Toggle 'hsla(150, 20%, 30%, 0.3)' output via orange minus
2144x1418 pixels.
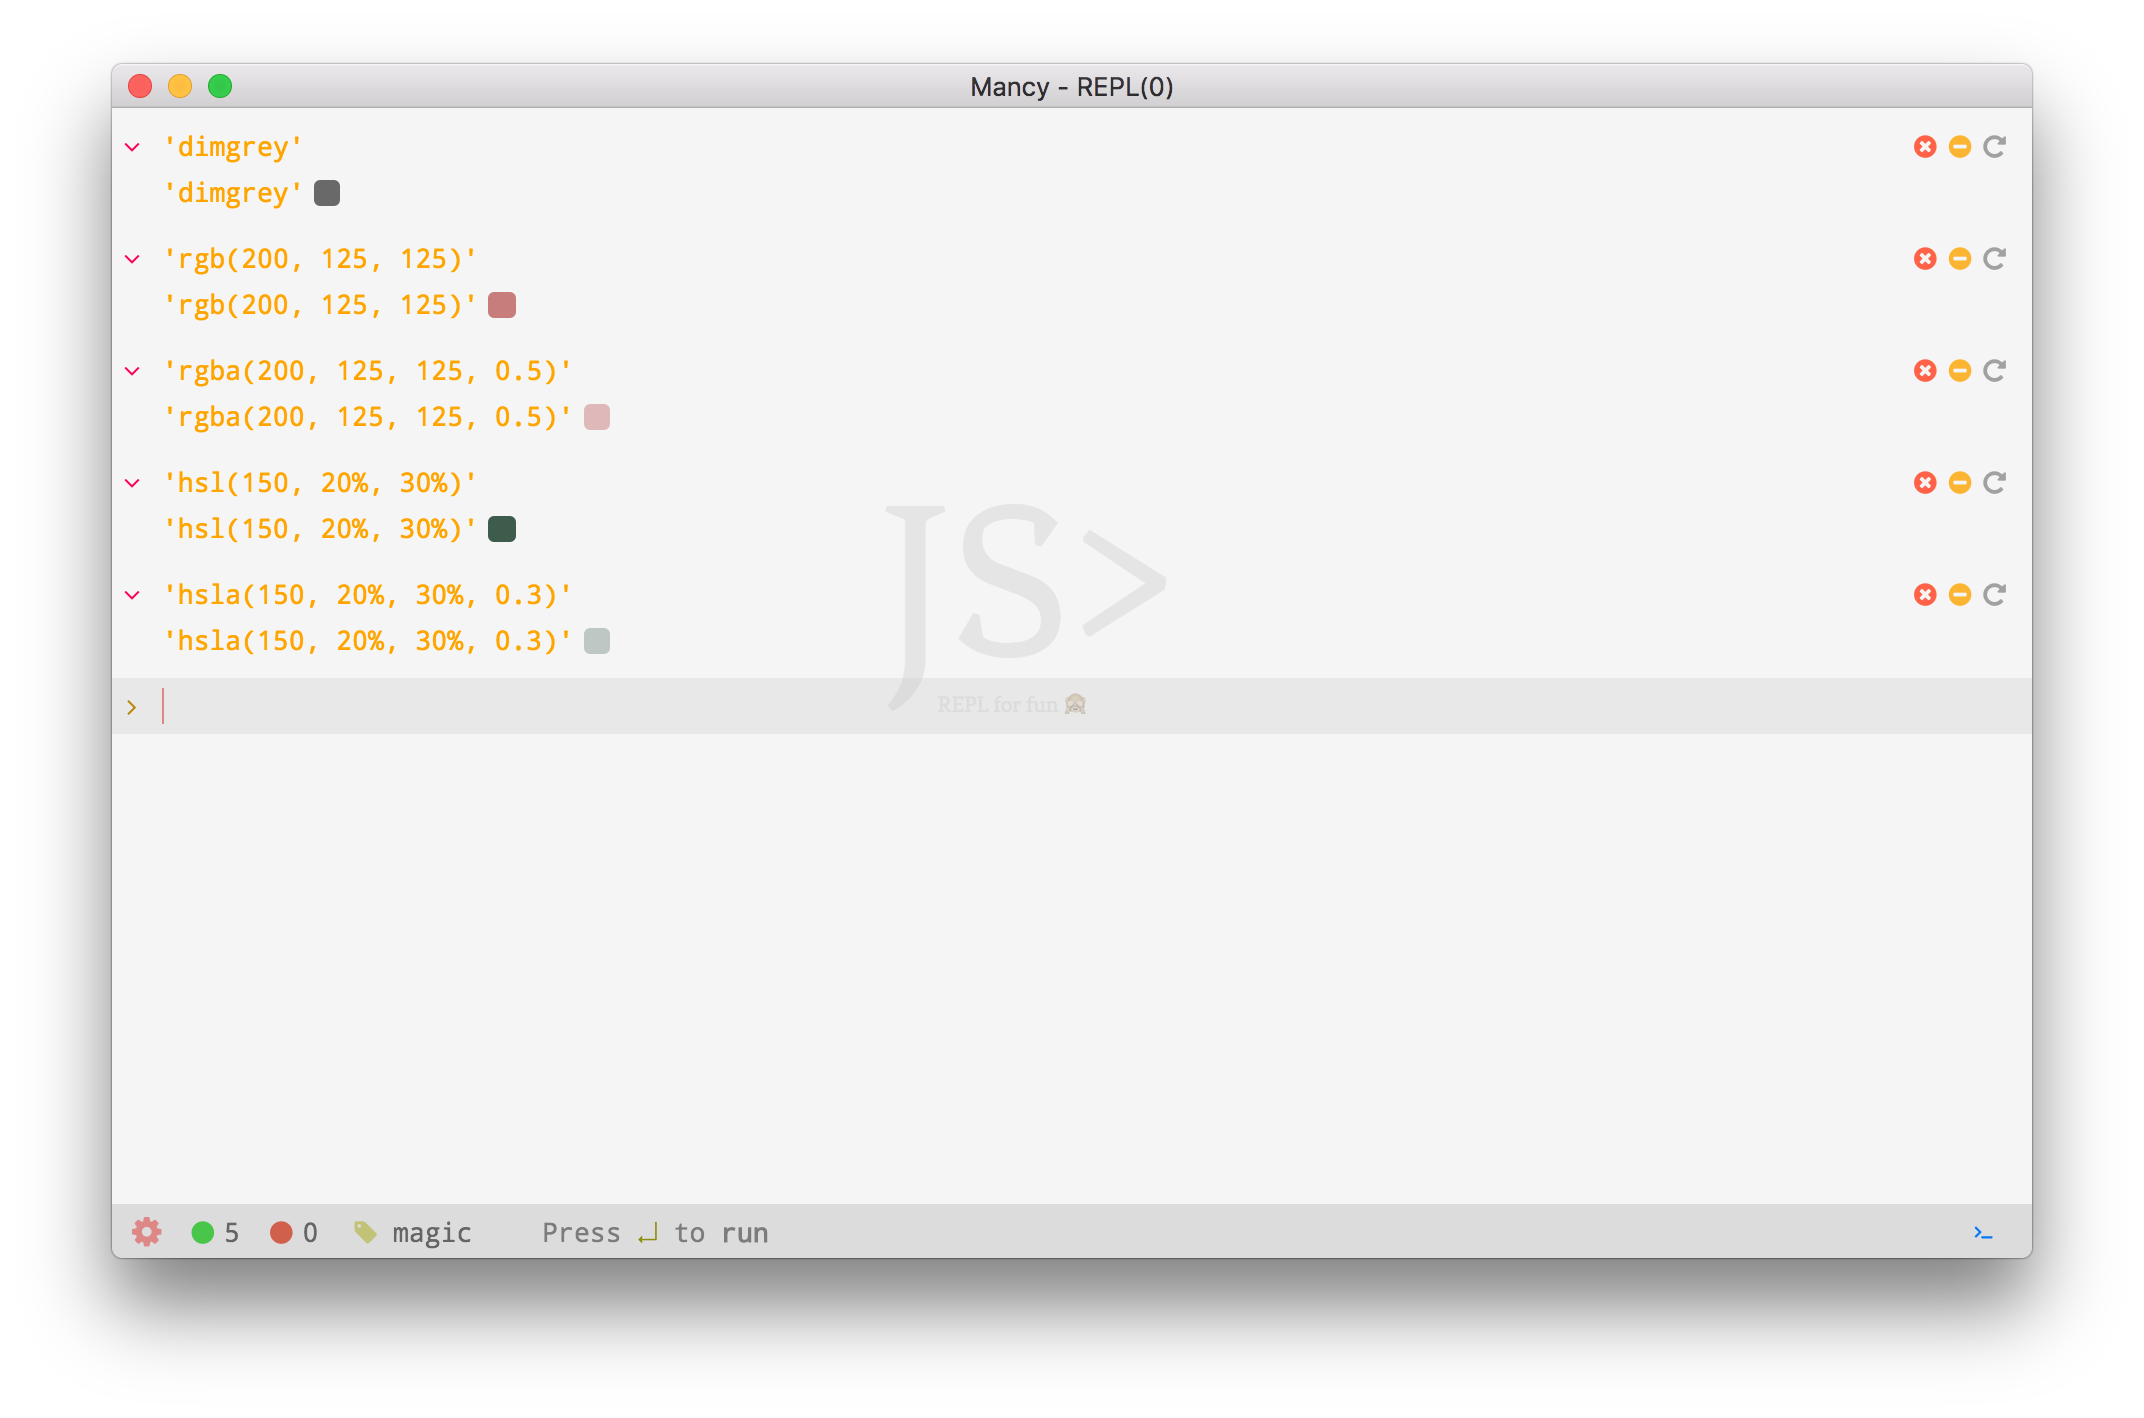tap(1959, 595)
